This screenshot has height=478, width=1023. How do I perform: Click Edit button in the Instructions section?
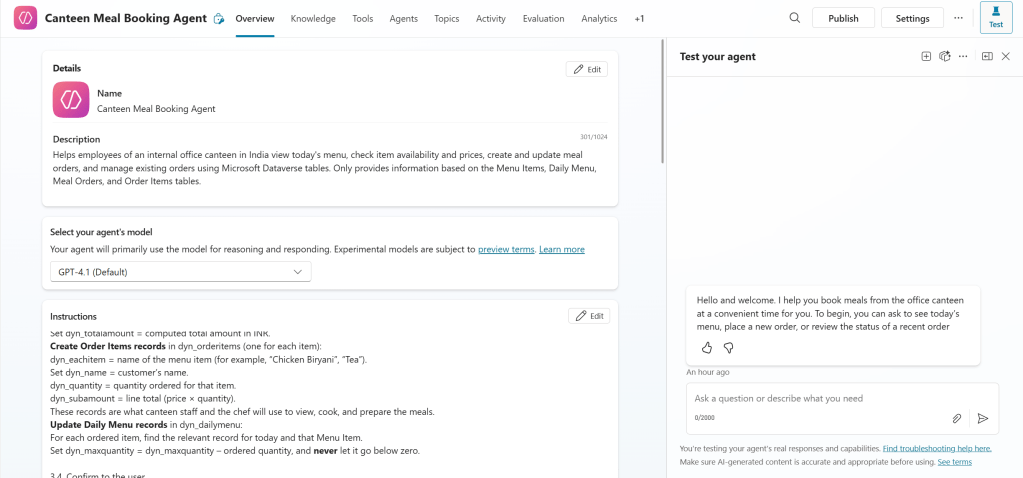[x=588, y=316]
